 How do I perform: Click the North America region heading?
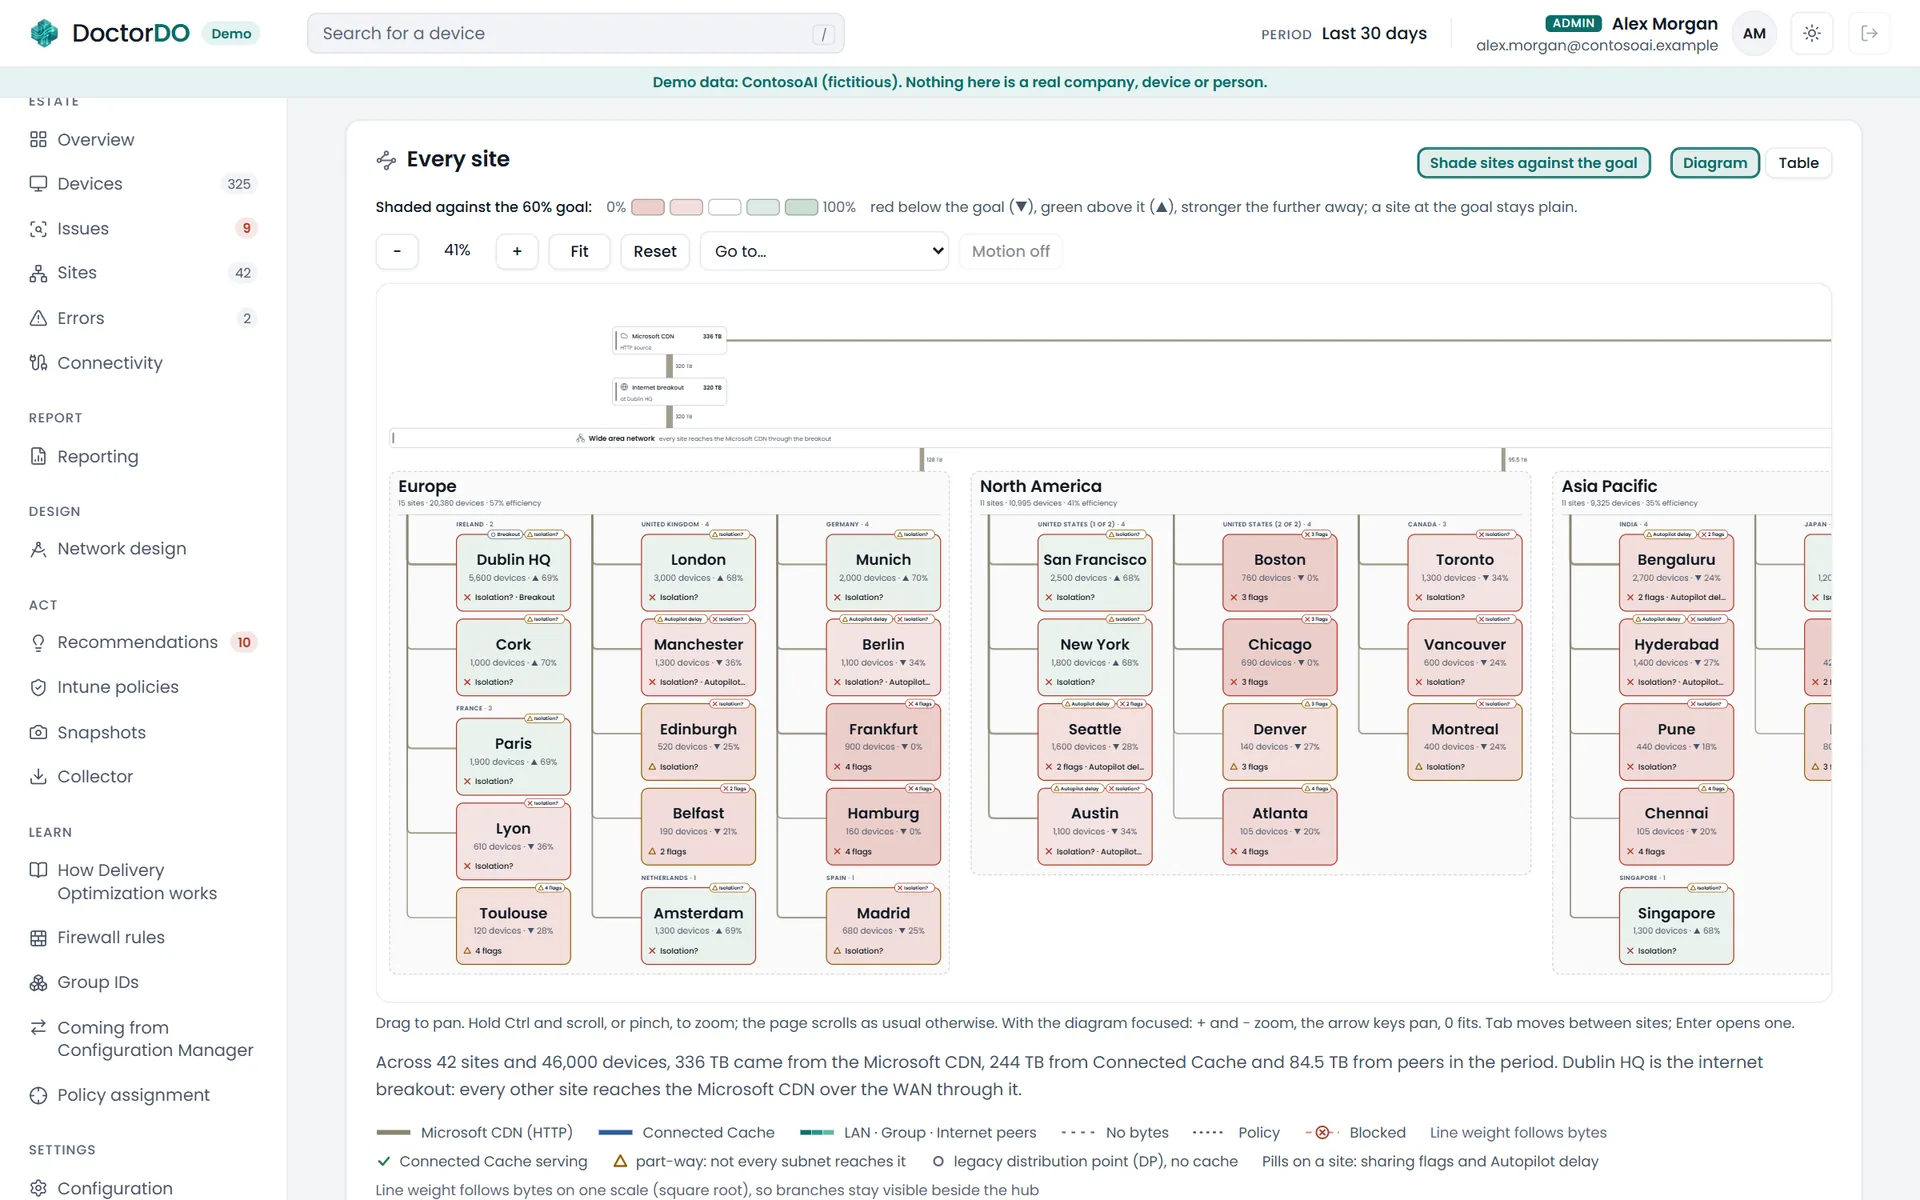[x=1040, y=486]
